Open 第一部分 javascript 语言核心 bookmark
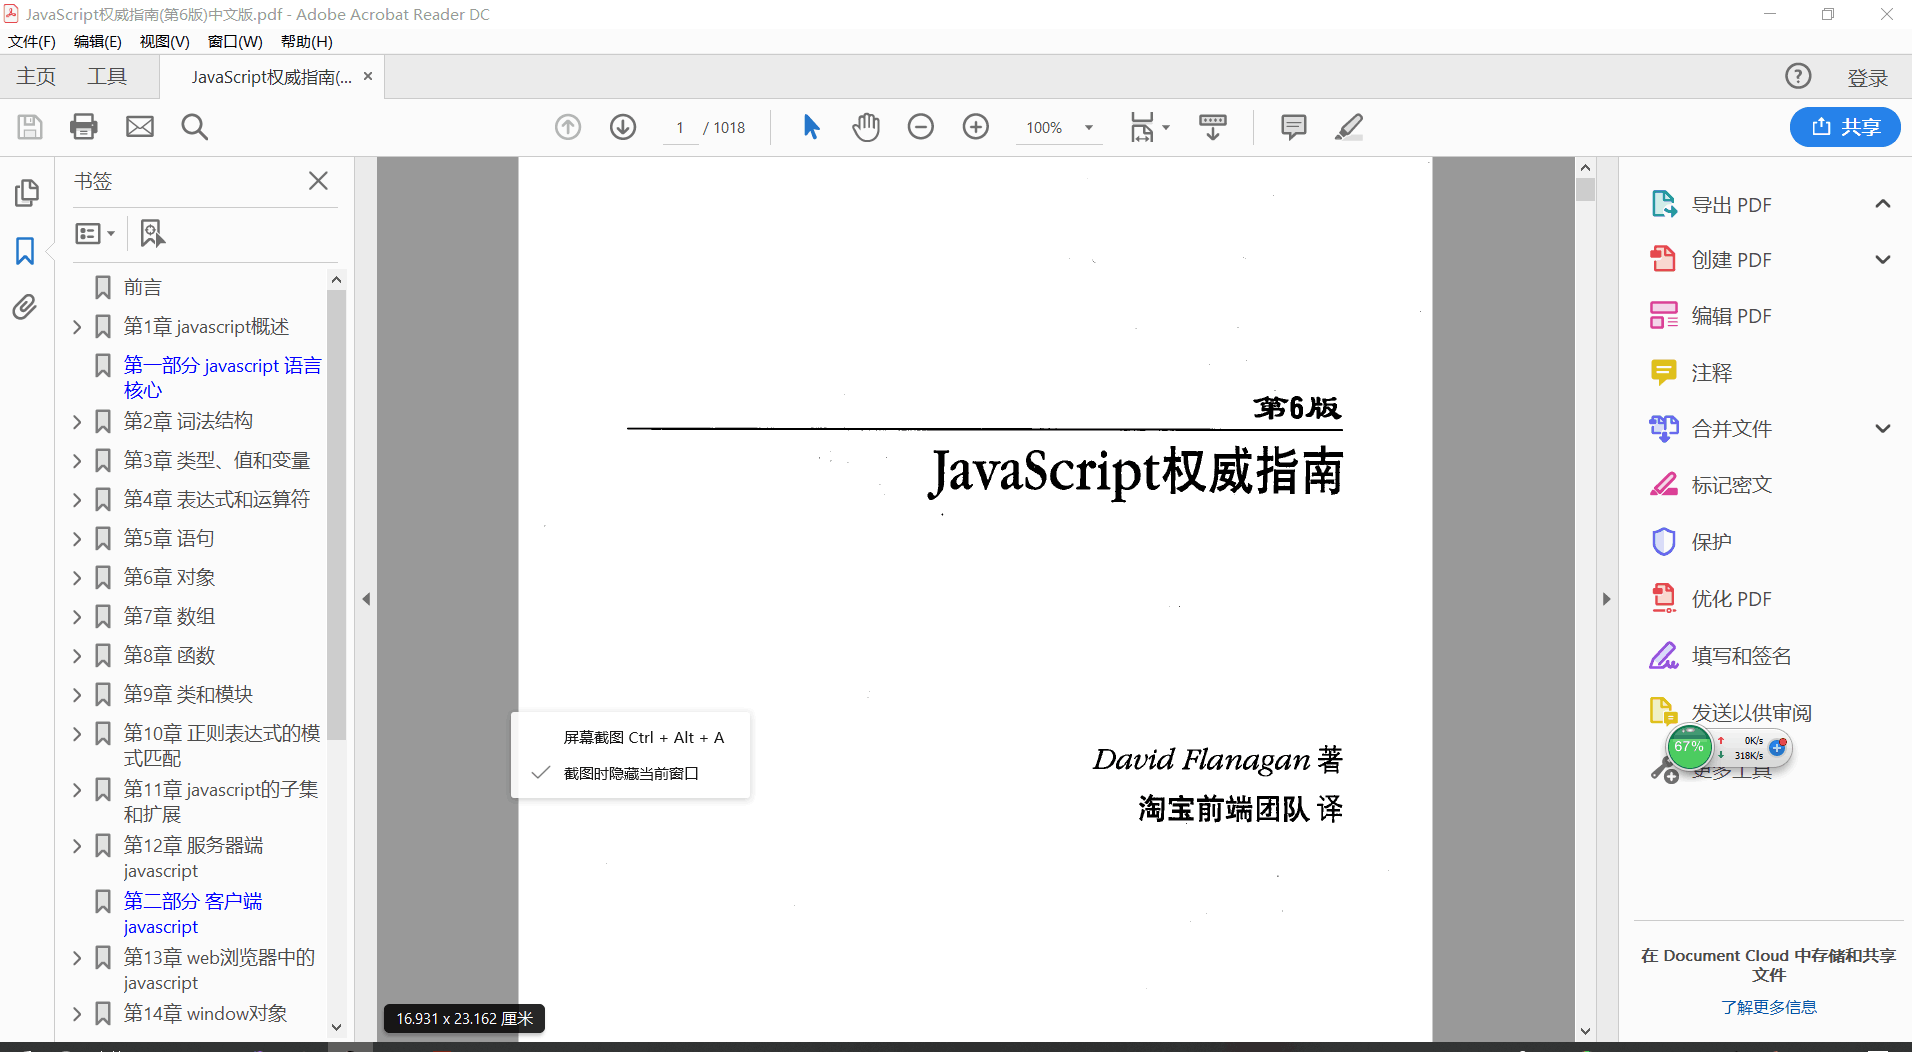The width and height of the screenshot is (1912, 1052). [222, 378]
